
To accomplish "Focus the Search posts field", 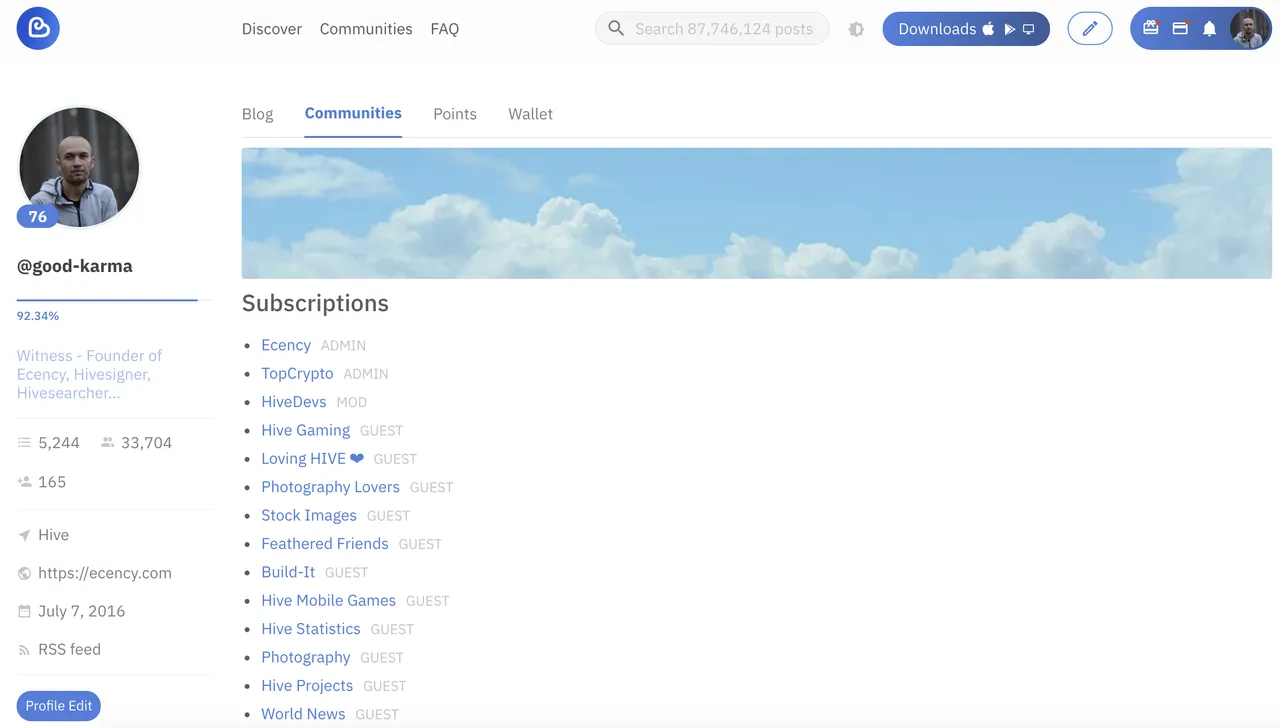I will 712,29.
